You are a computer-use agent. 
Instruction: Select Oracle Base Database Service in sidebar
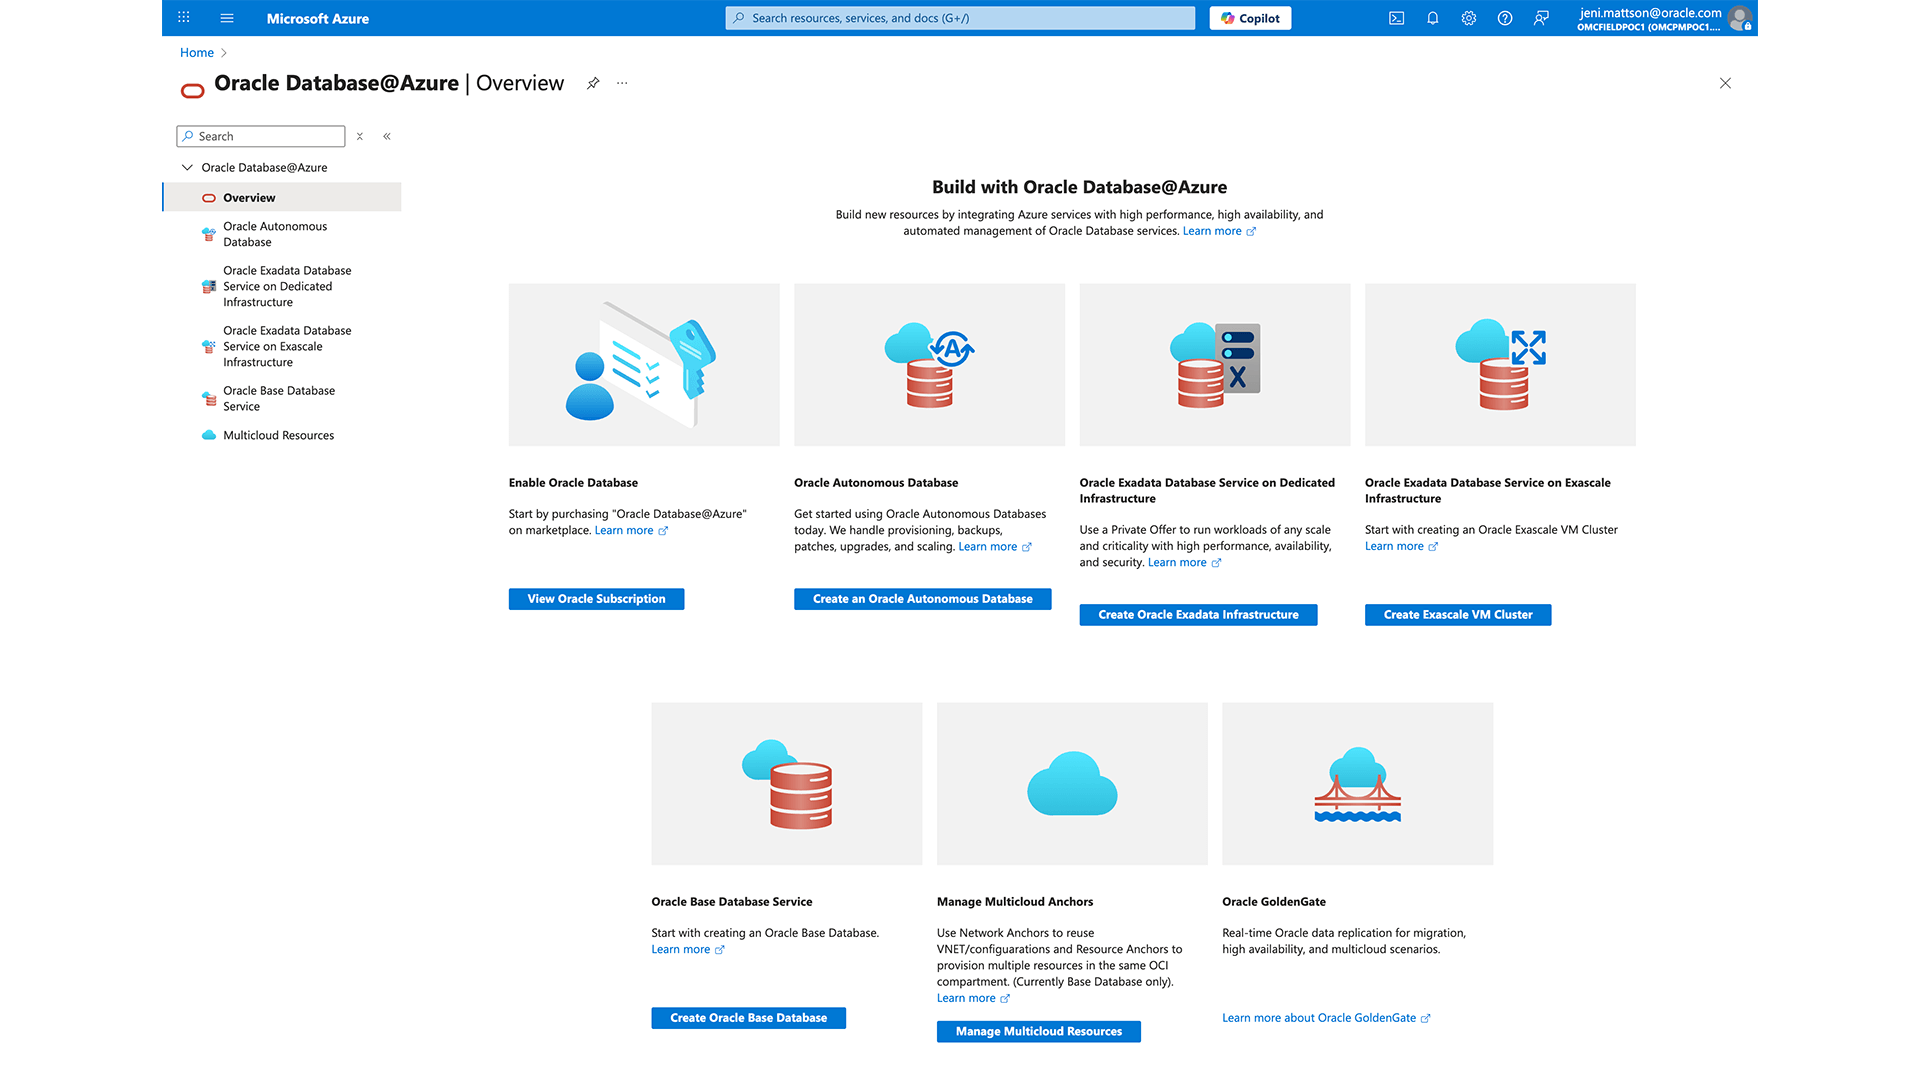point(279,398)
